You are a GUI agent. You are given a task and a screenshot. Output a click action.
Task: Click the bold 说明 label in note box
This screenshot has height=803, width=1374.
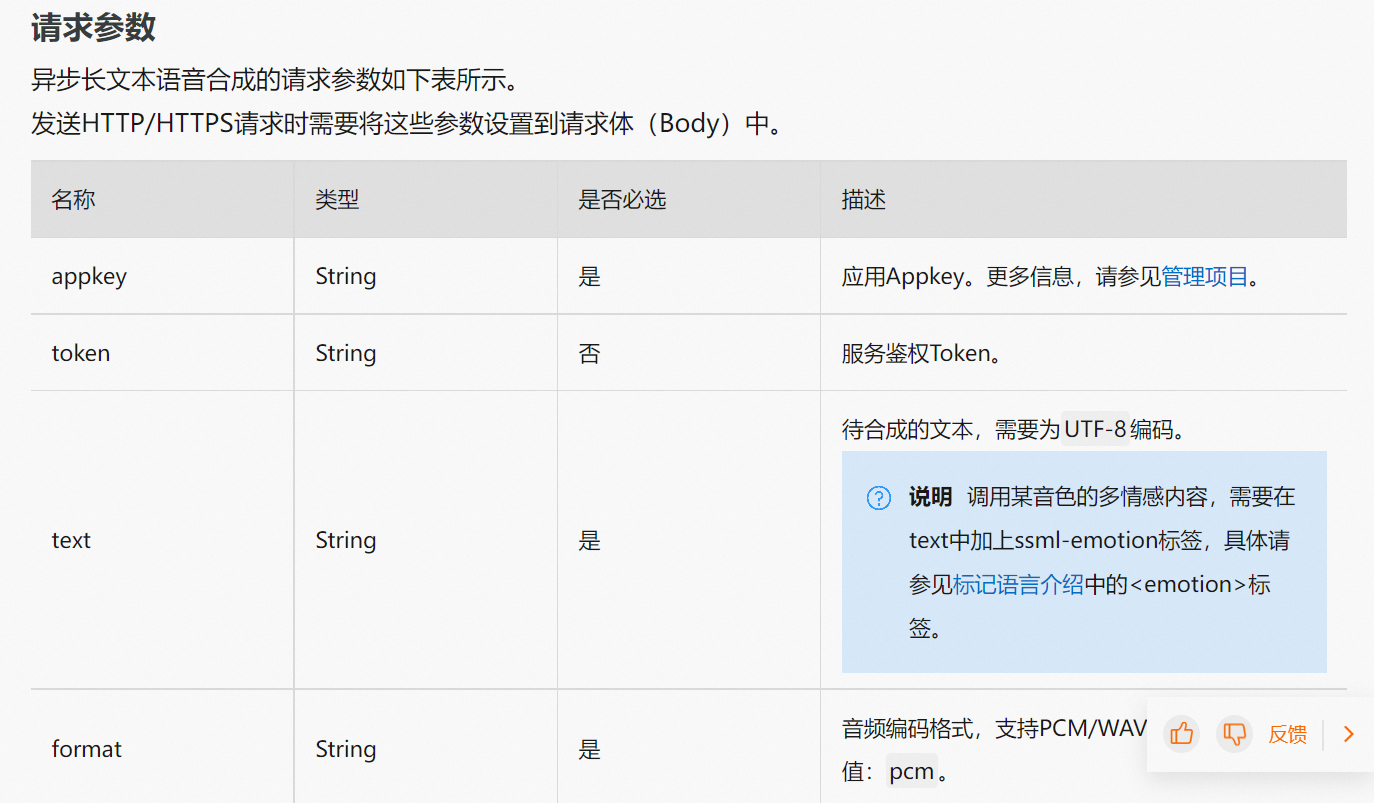tap(930, 497)
